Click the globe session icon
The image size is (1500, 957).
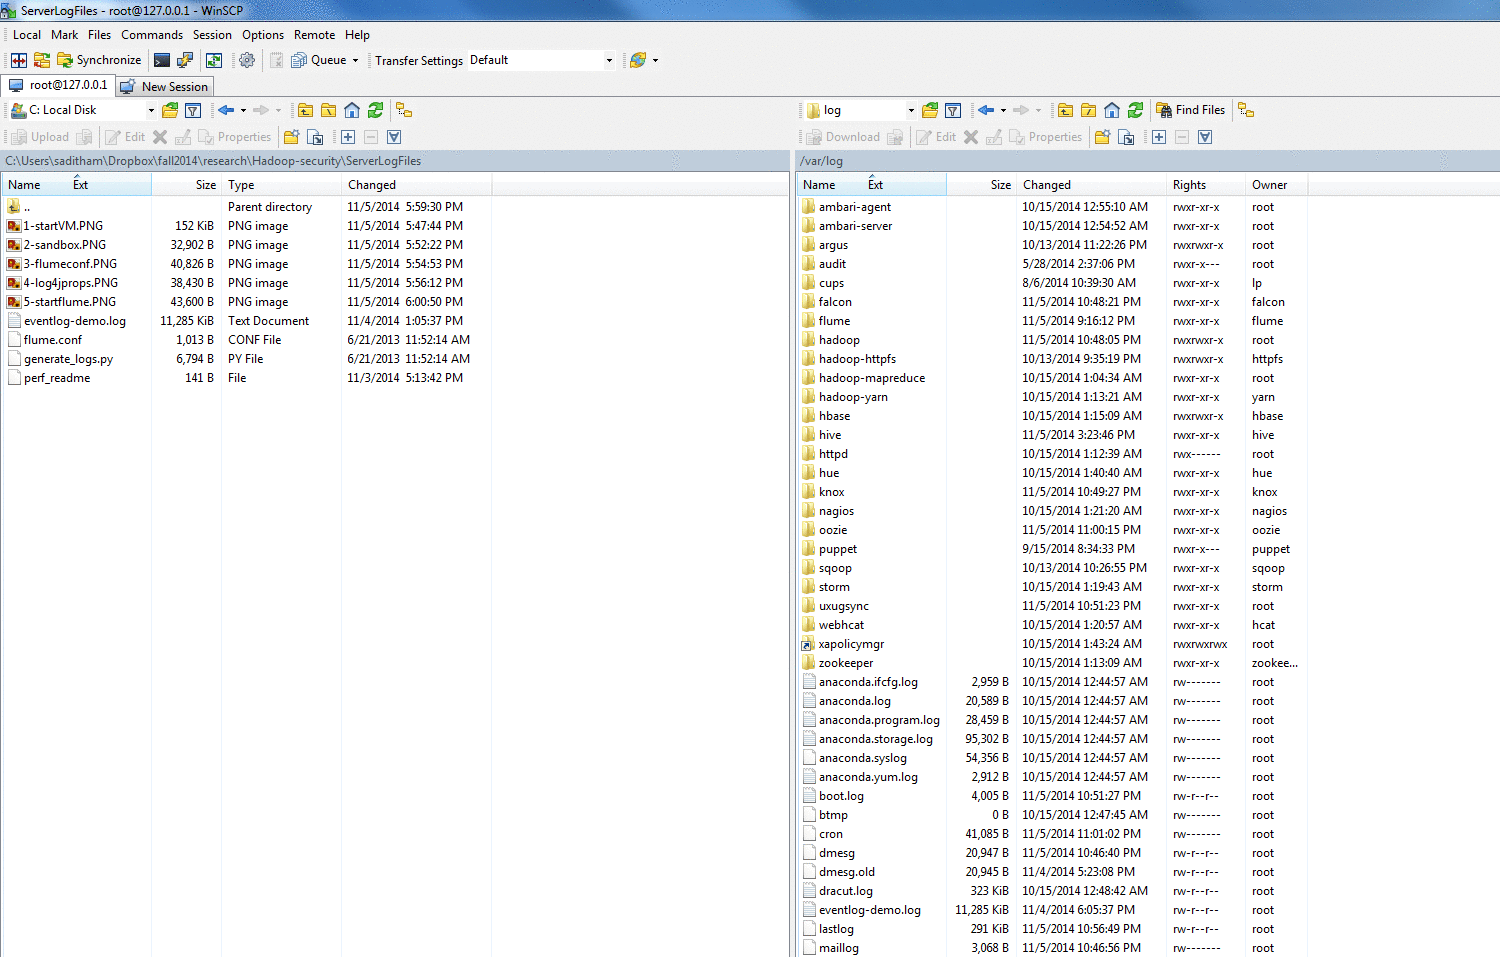[638, 60]
